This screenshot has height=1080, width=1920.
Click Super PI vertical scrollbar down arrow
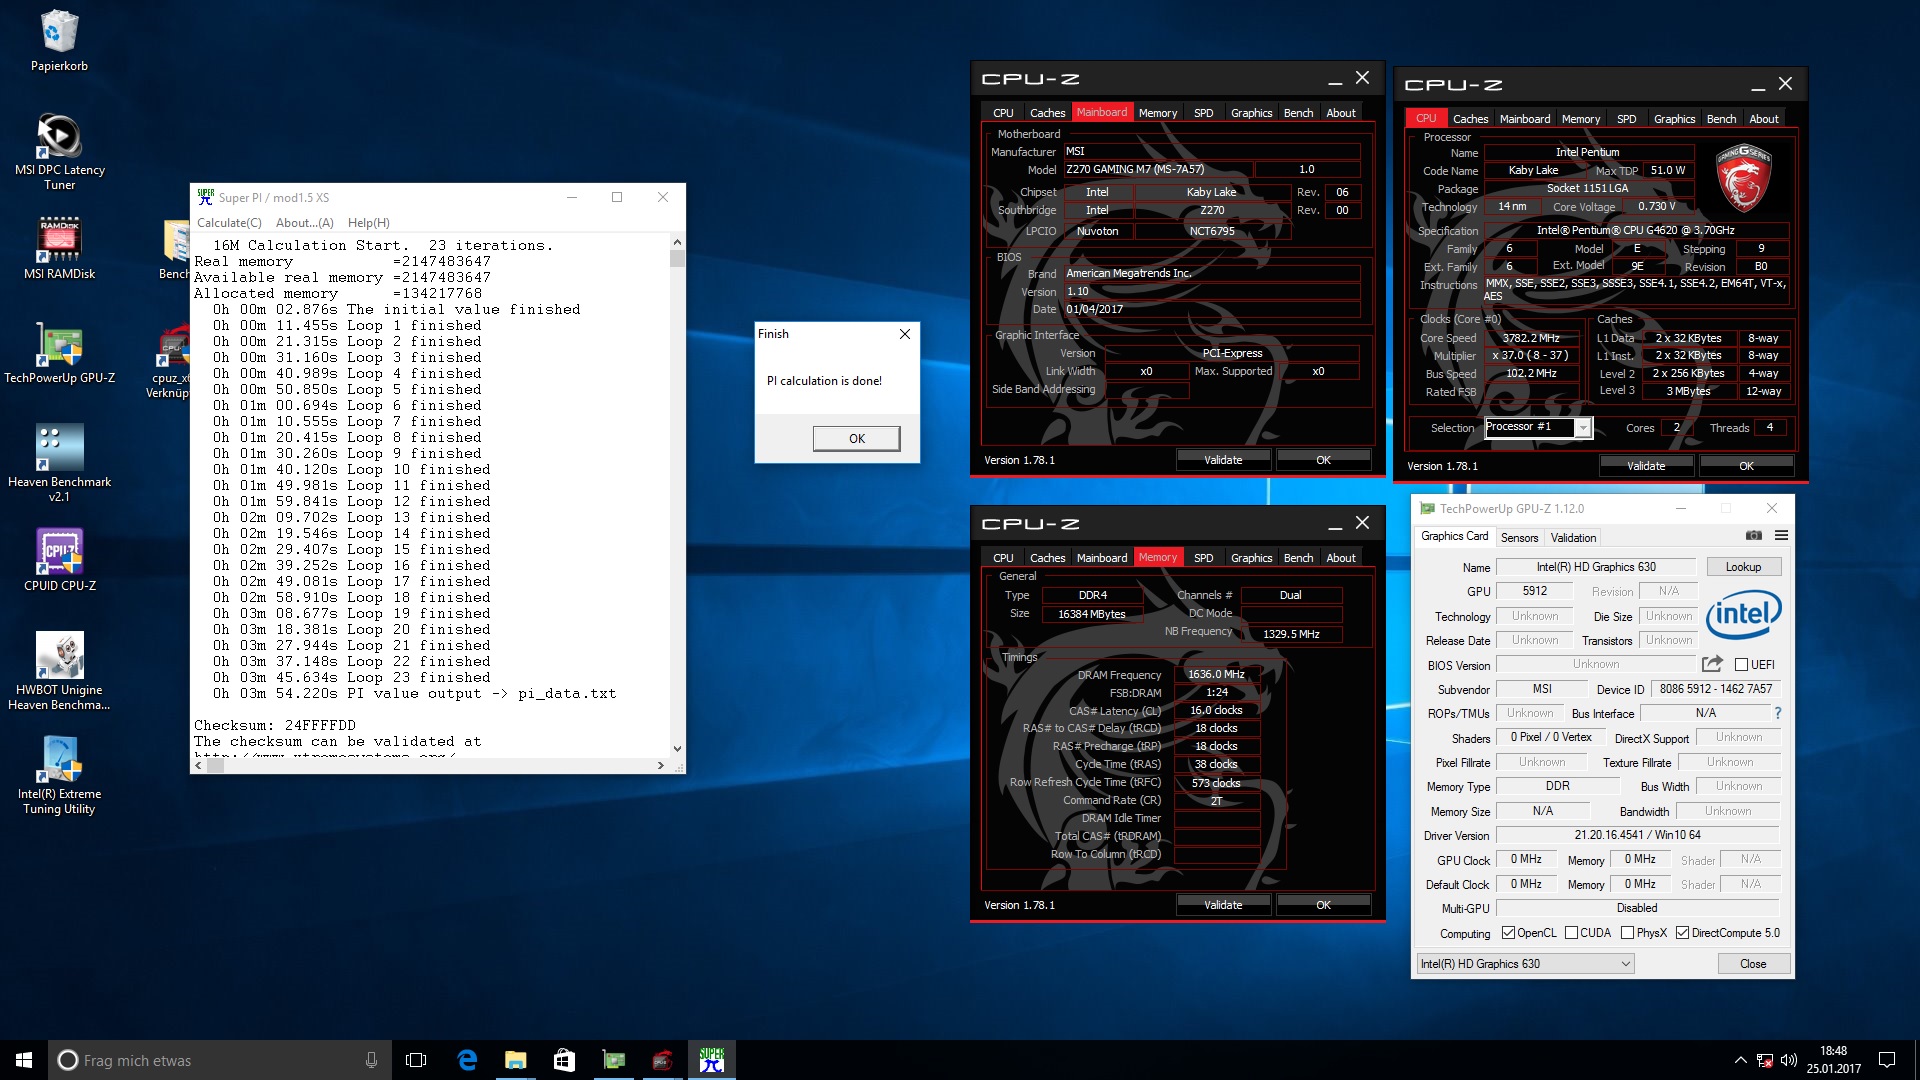click(677, 748)
